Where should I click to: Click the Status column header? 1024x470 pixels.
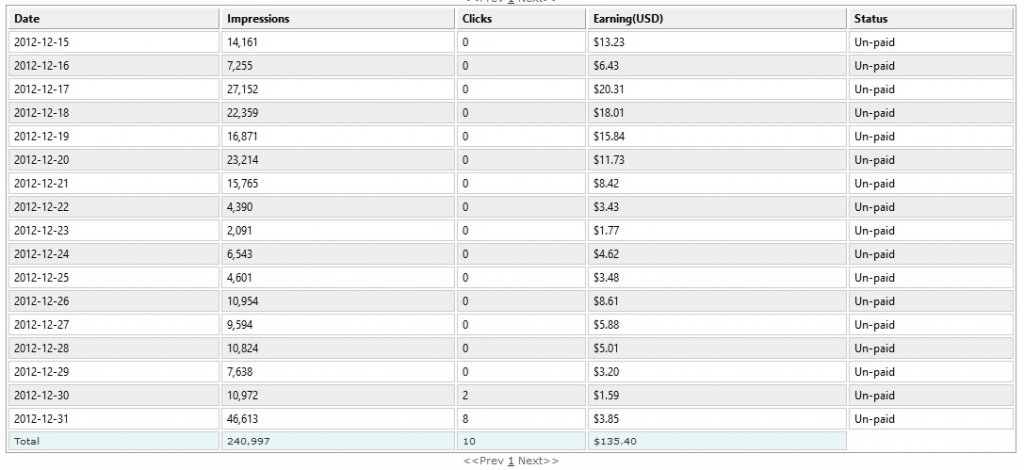(x=931, y=19)
